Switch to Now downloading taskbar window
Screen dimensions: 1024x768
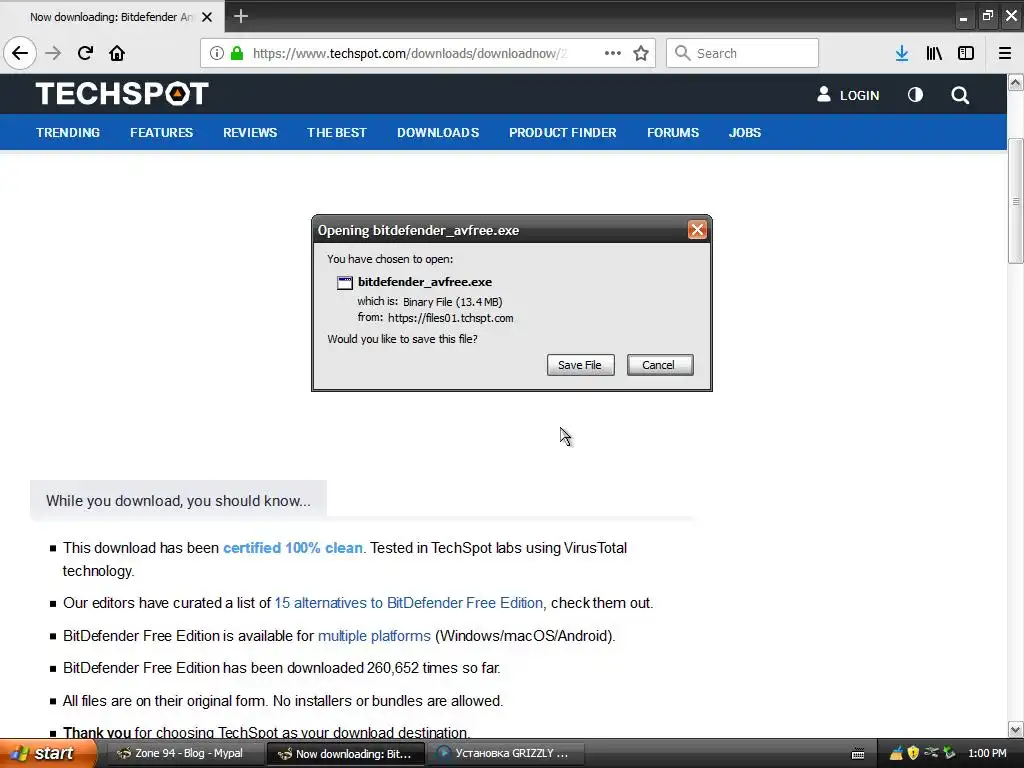point(346,753)
